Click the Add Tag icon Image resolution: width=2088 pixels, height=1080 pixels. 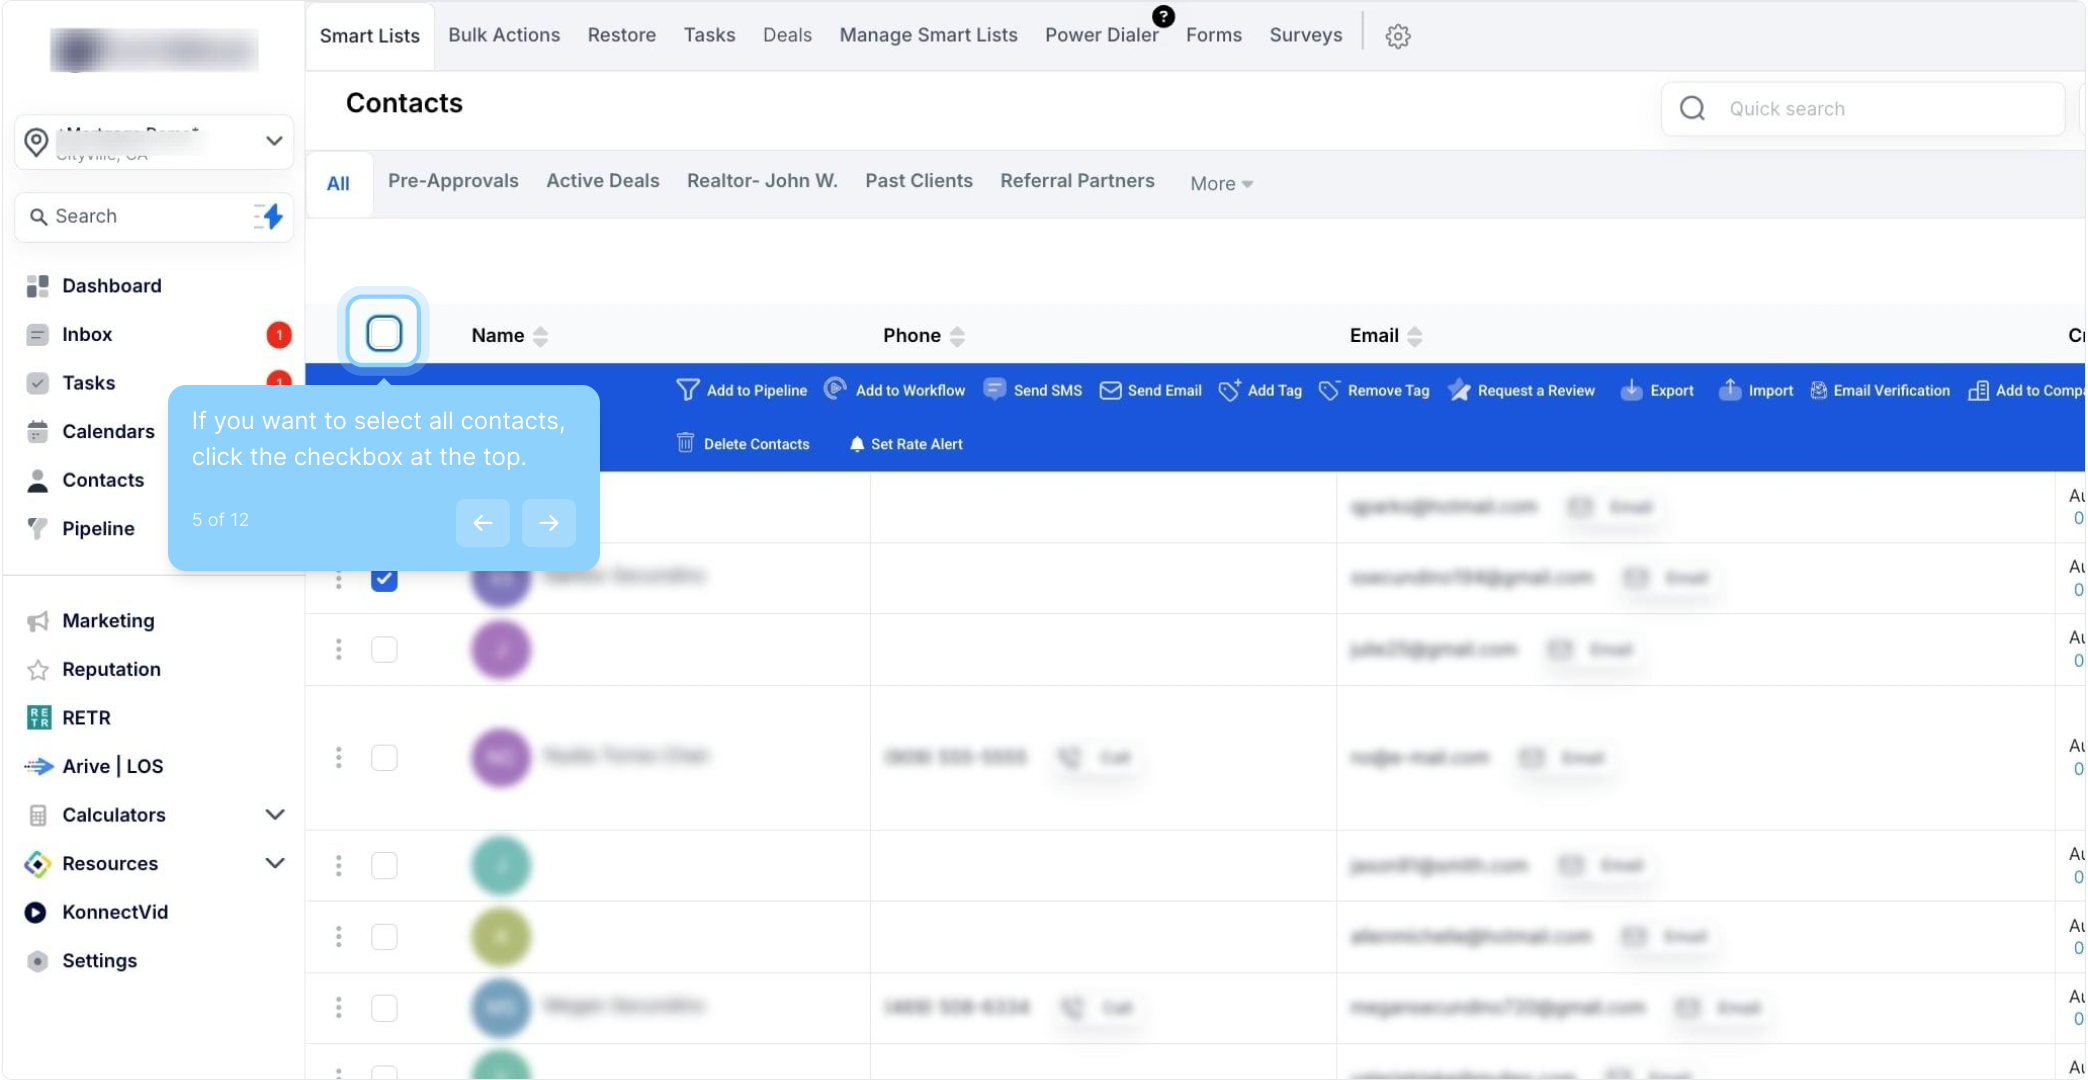pos(1229,390)
